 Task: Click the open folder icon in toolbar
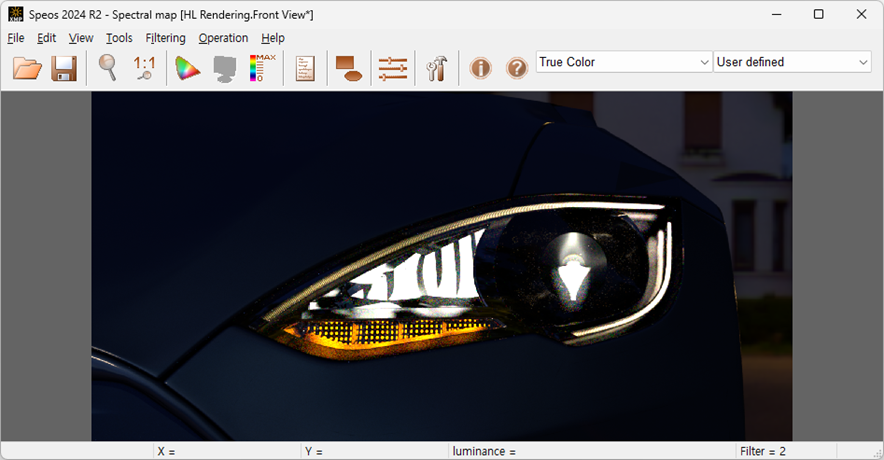coord(27,68)
